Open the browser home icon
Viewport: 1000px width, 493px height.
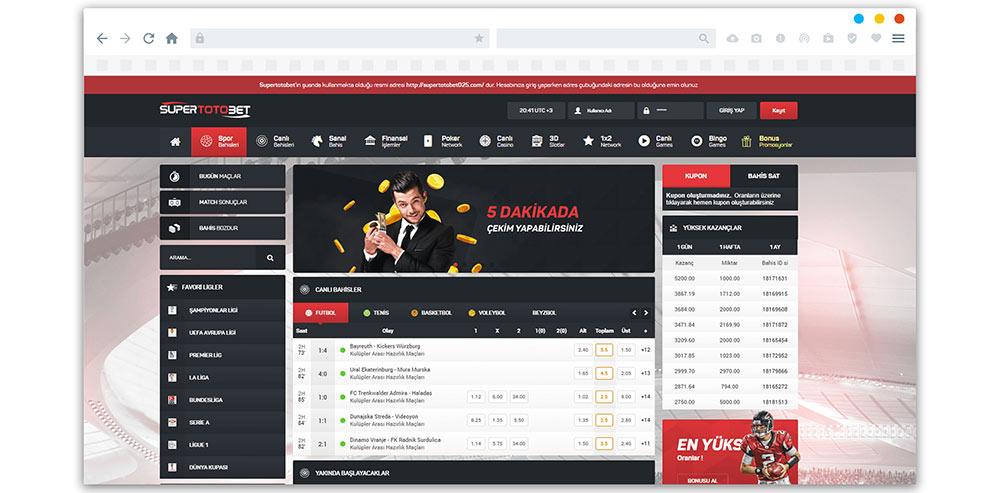tap(172, 38)
